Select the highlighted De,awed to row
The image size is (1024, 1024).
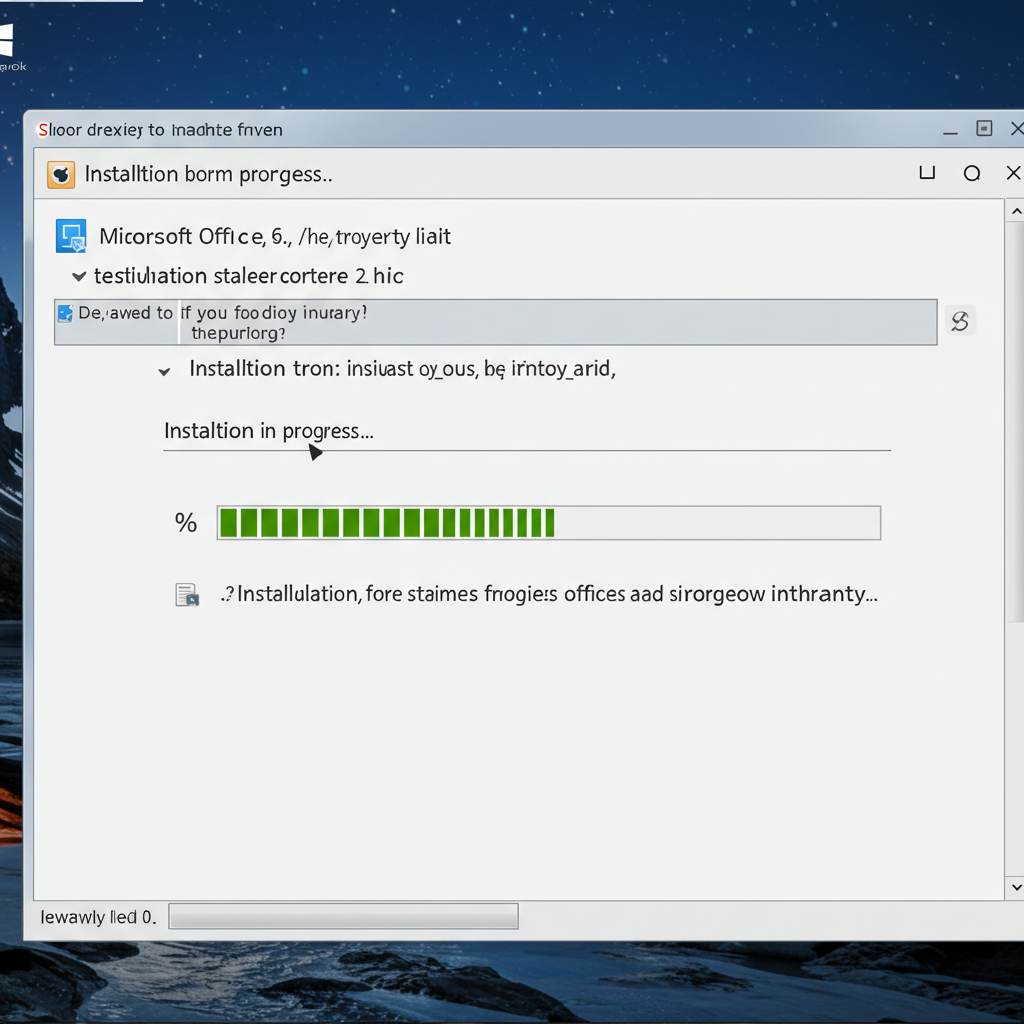pyautogui.click(x=496, y=322)
